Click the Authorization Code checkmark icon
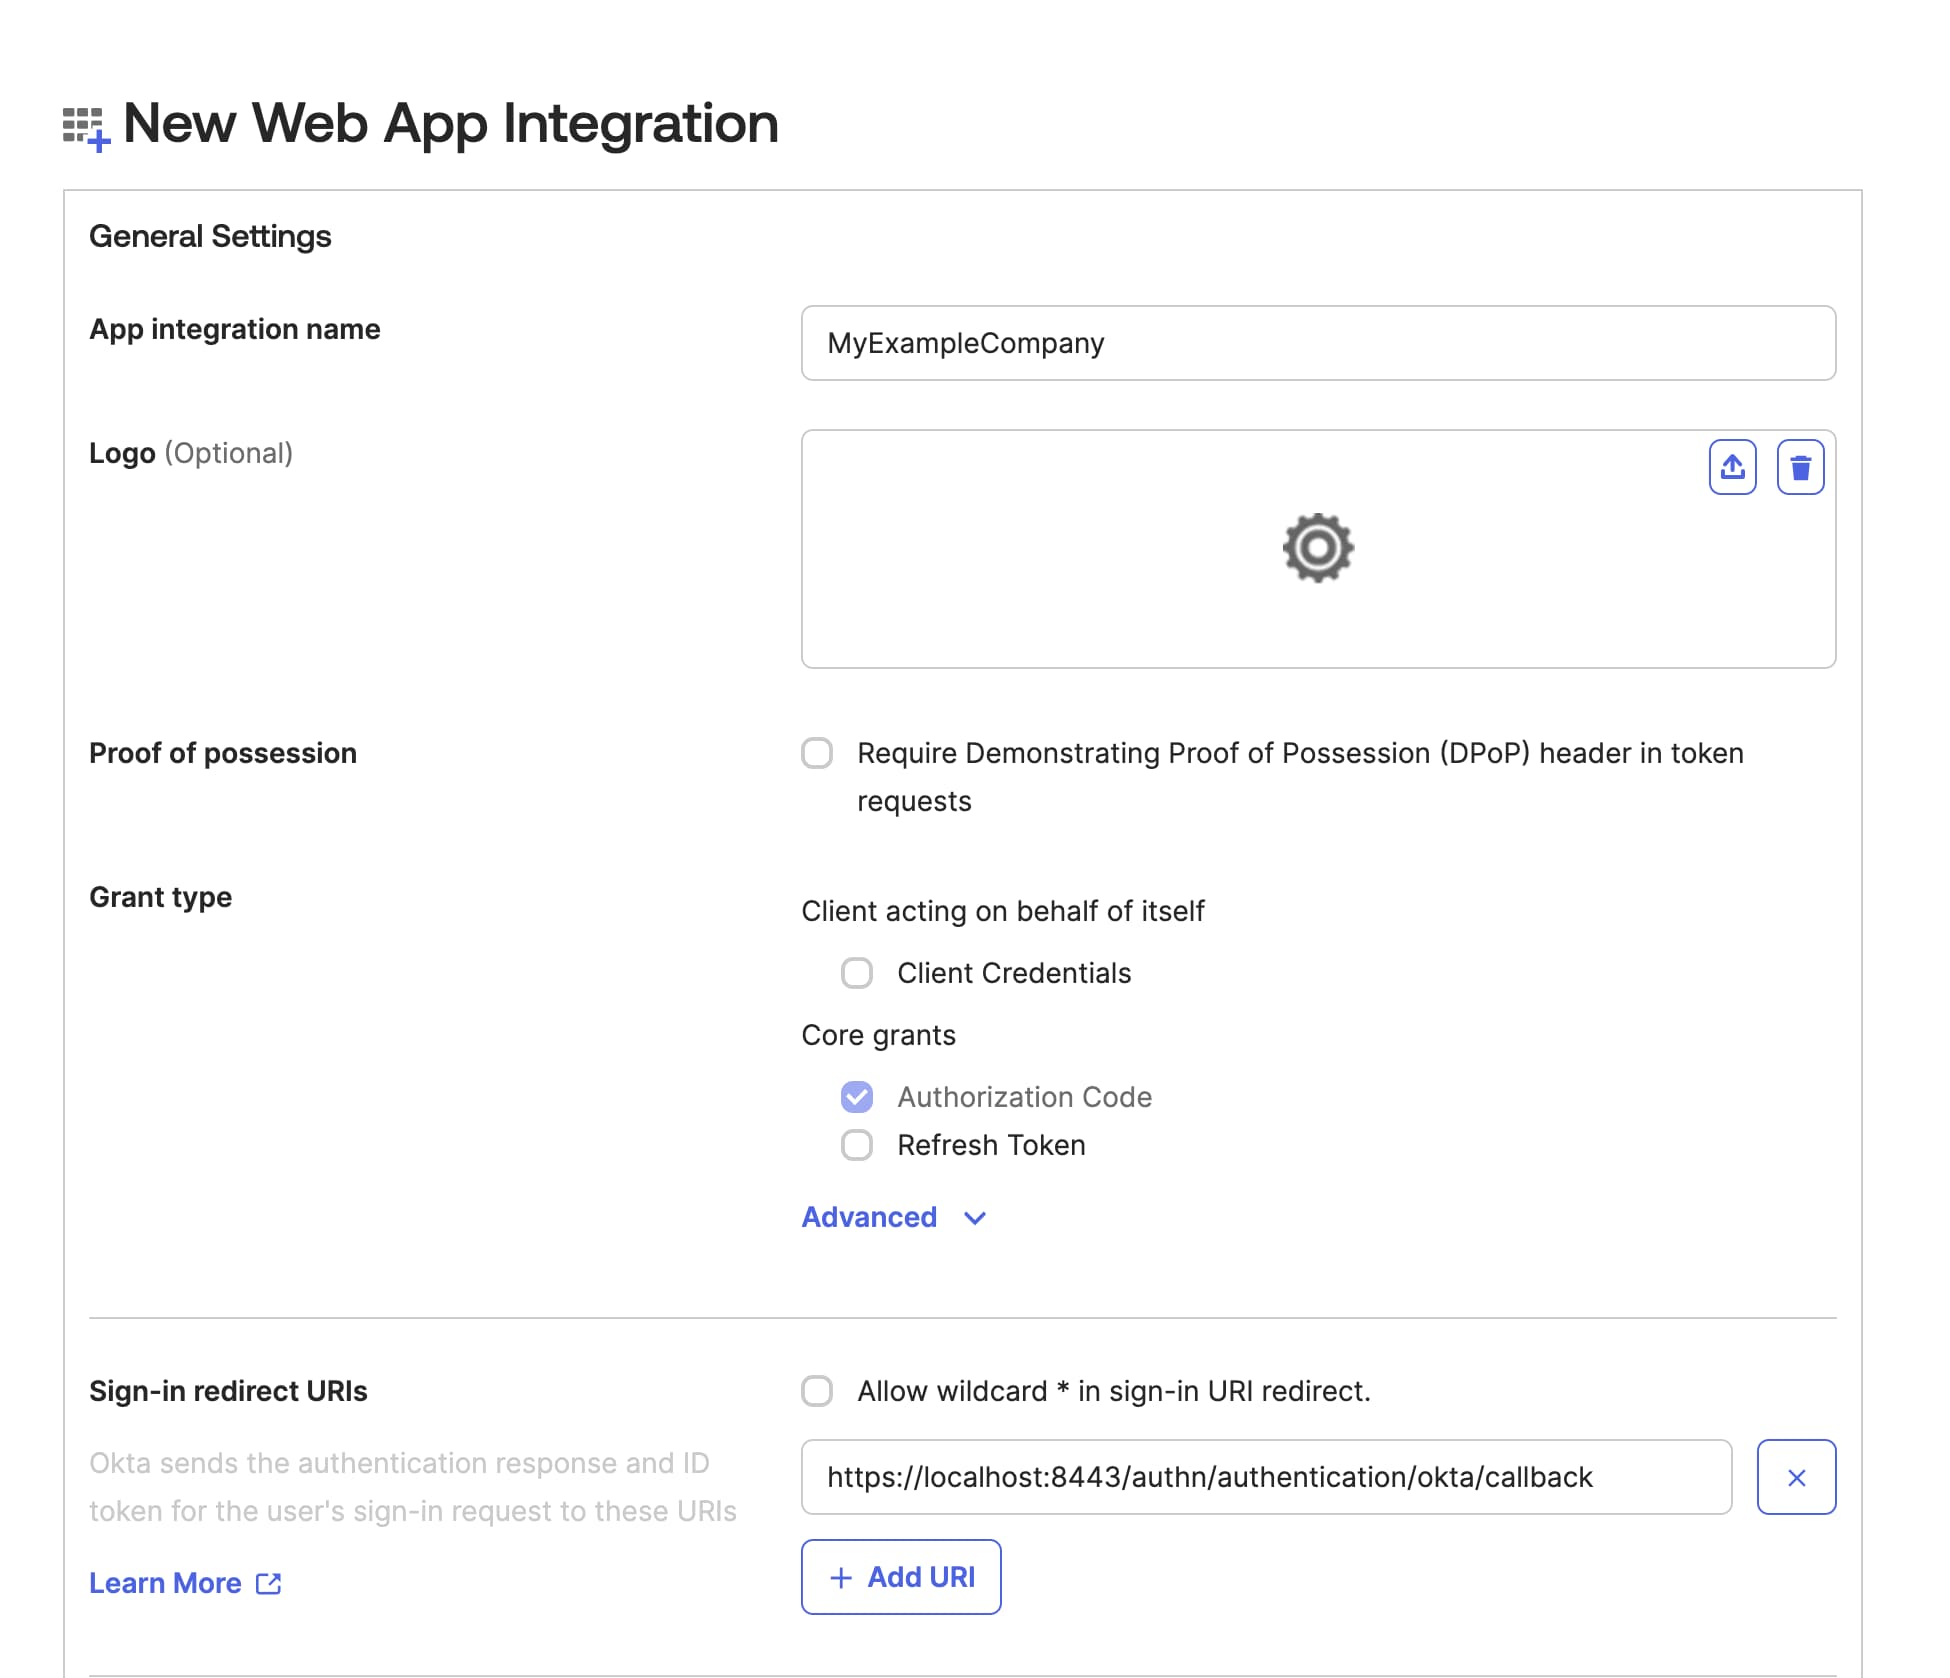Image resolution: width=1950 pixels, height=1678 pixels. 857,1097
